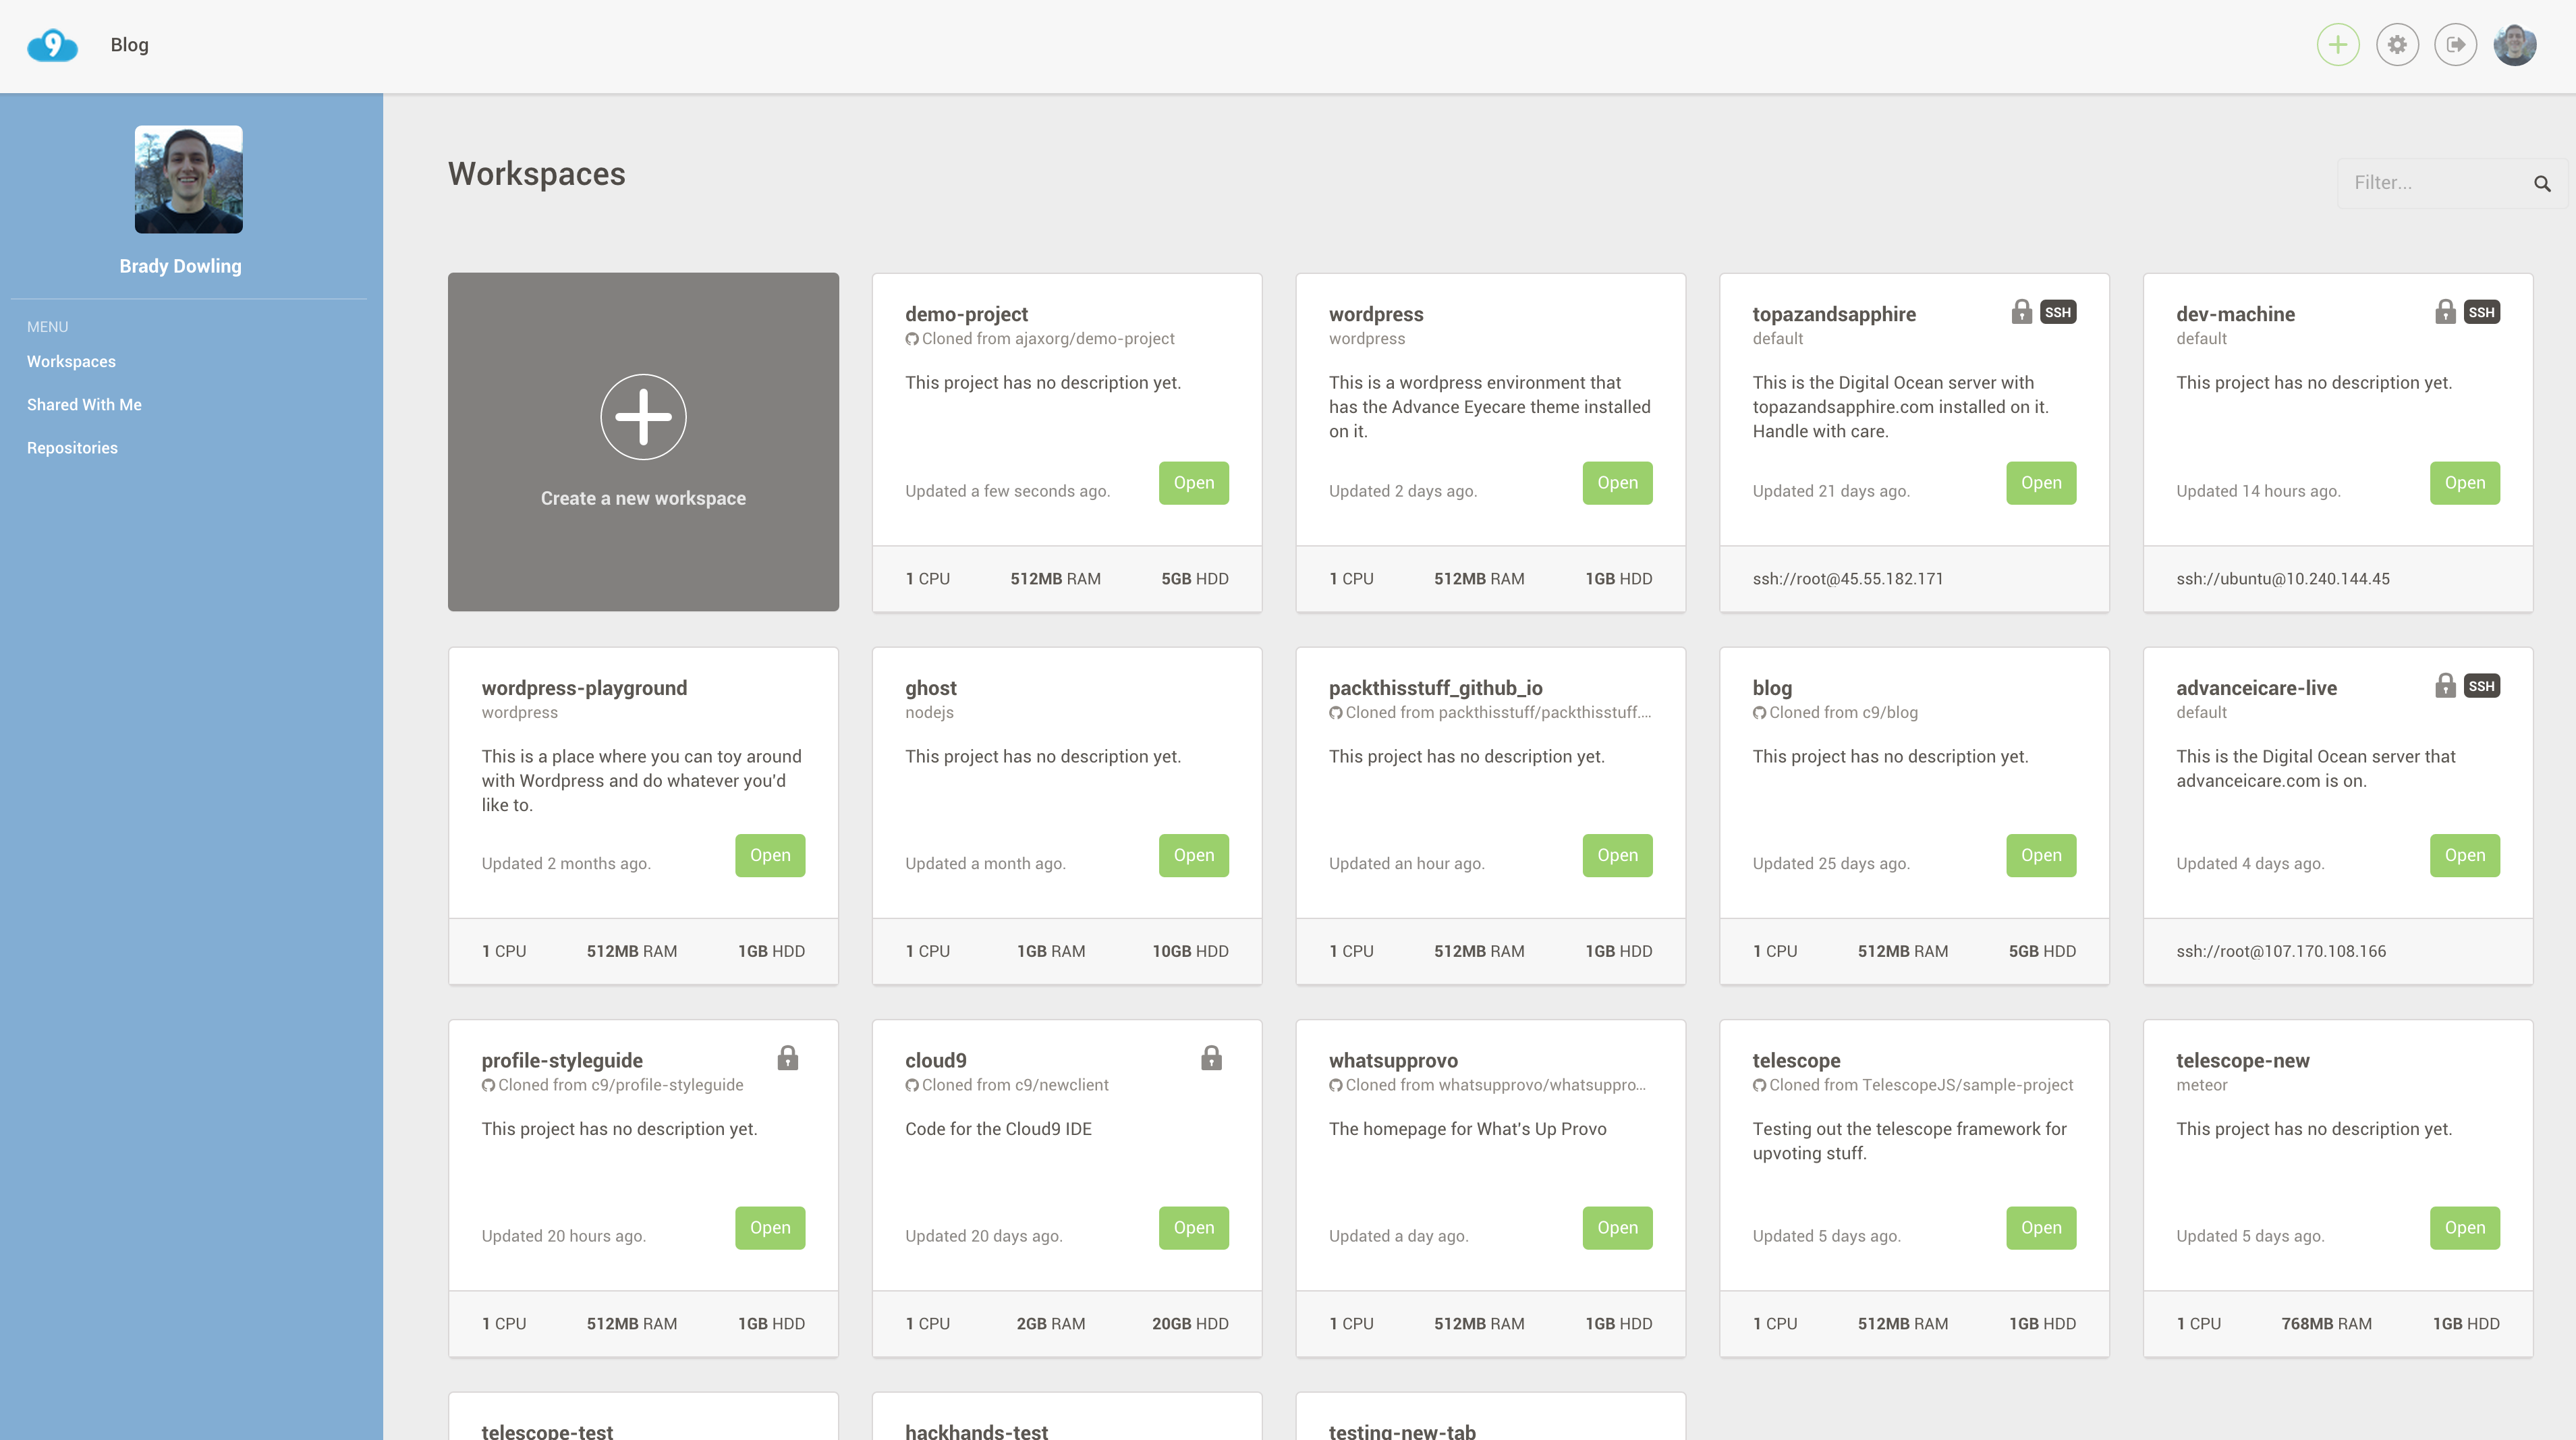Click the demo-project title
Viewport: 2576px width, 1440px height.
coord(966,314)
